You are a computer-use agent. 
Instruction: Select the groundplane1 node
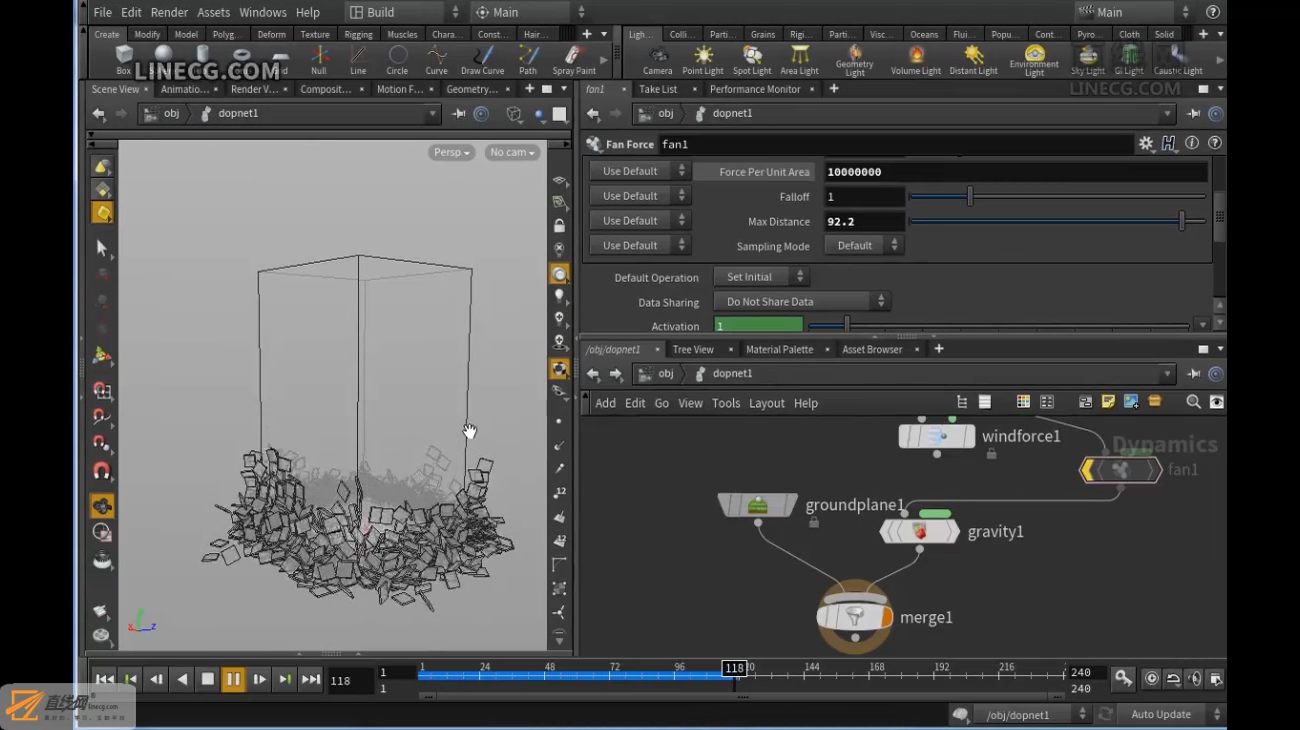[757, 505]
